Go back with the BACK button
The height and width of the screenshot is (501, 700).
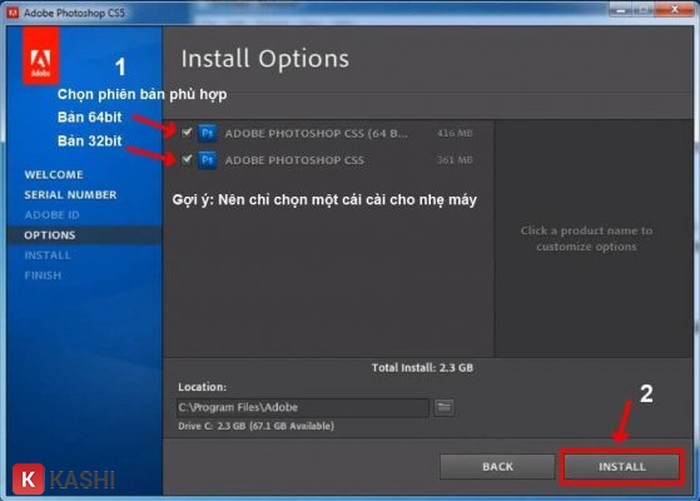pyautogui.click(x=498, y=467)
